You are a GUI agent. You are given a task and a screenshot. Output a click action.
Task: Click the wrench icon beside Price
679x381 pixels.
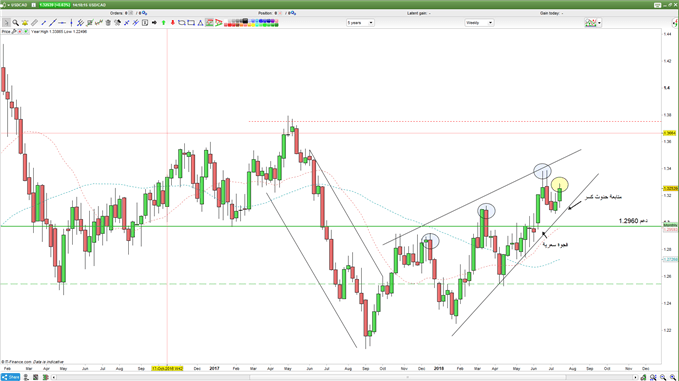tap(13, 32)
